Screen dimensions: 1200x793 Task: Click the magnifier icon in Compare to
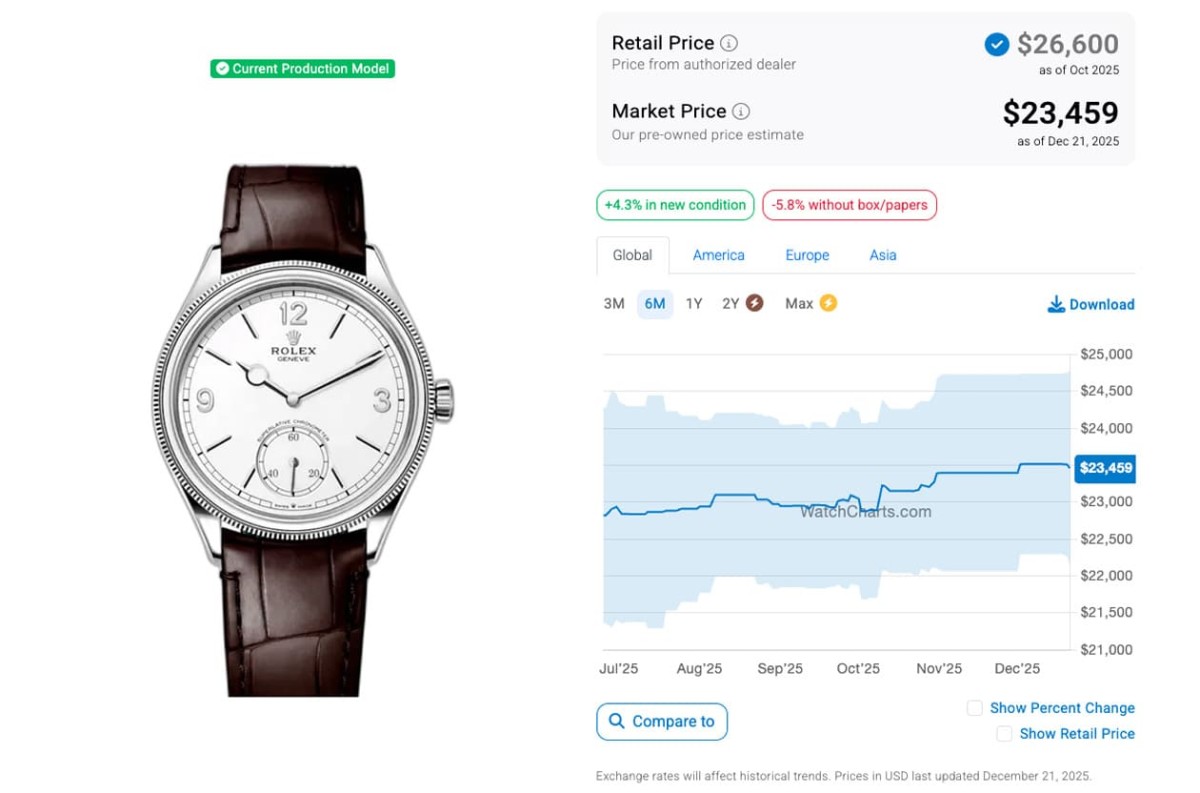click(x=616, y=721)
